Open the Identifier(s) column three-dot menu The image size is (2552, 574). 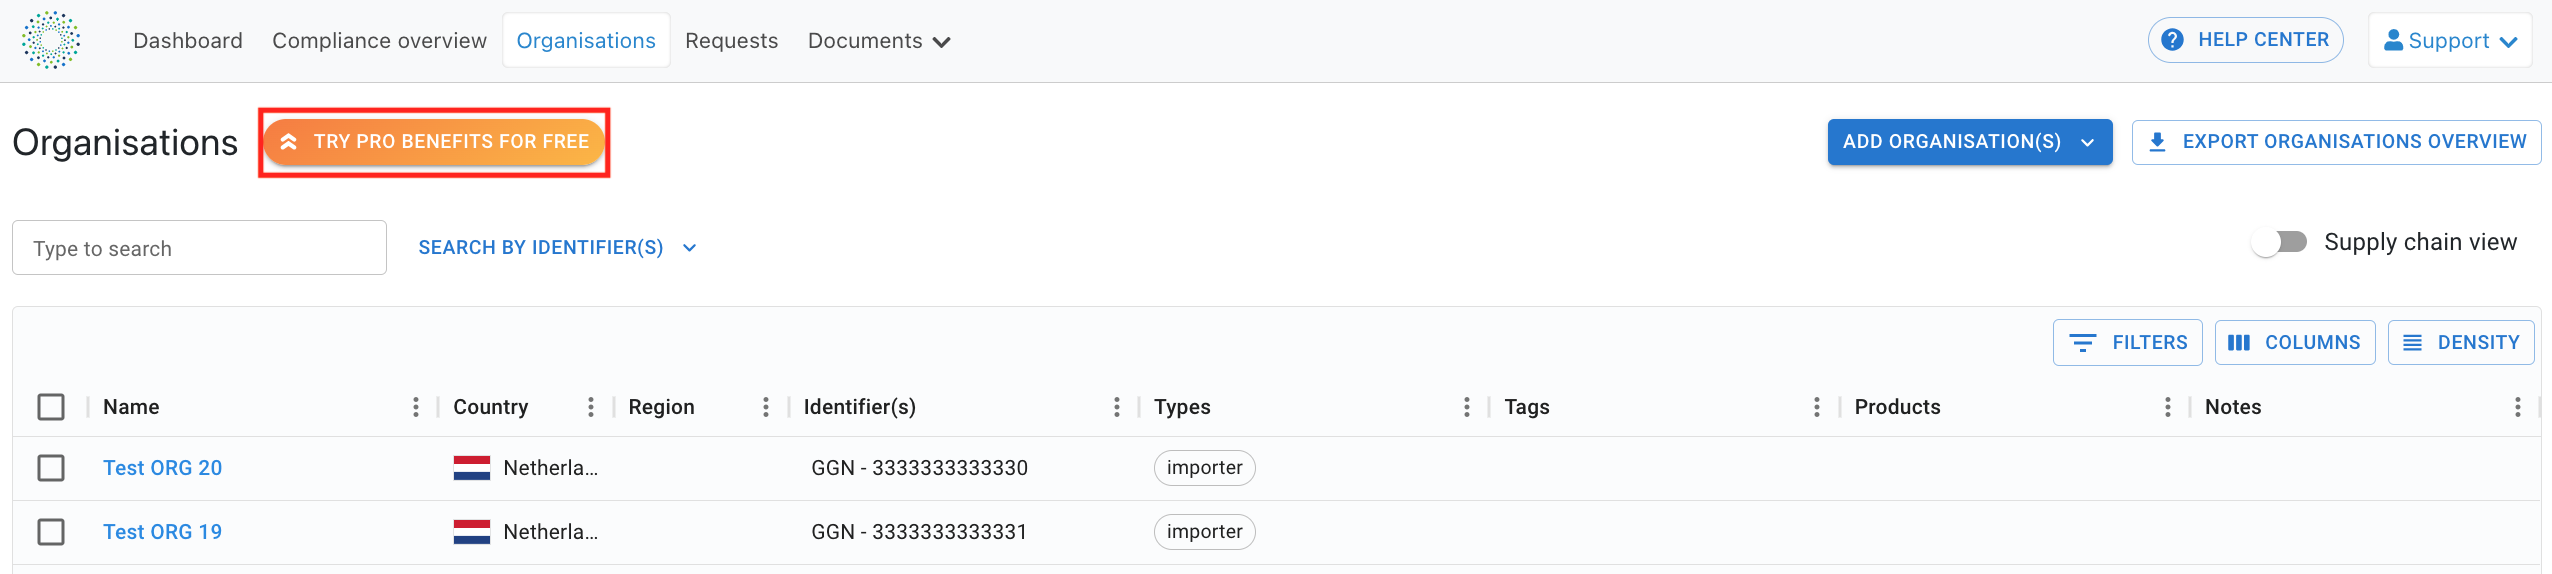point(1117,407)
